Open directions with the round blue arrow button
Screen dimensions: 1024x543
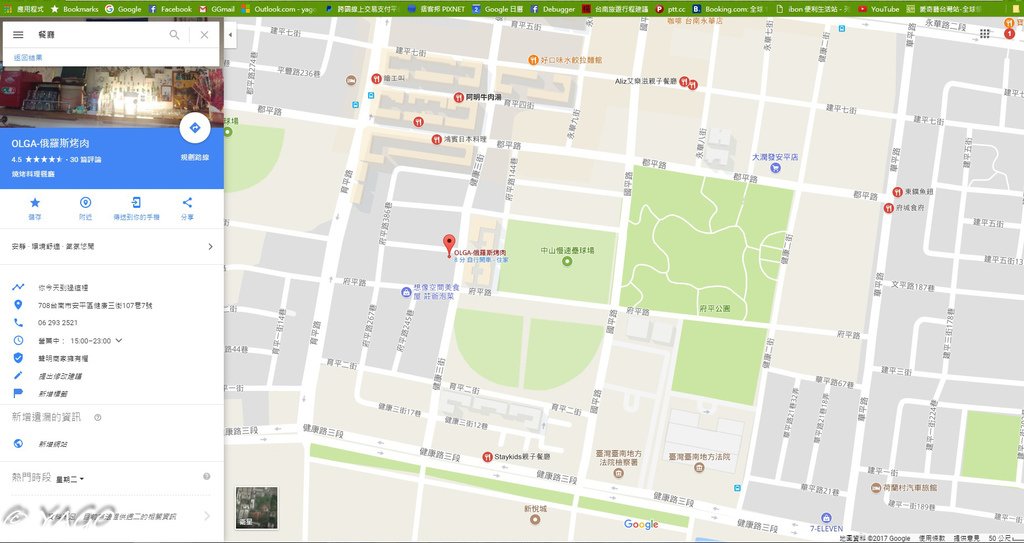pyautogui.click(x=195, y=128)
